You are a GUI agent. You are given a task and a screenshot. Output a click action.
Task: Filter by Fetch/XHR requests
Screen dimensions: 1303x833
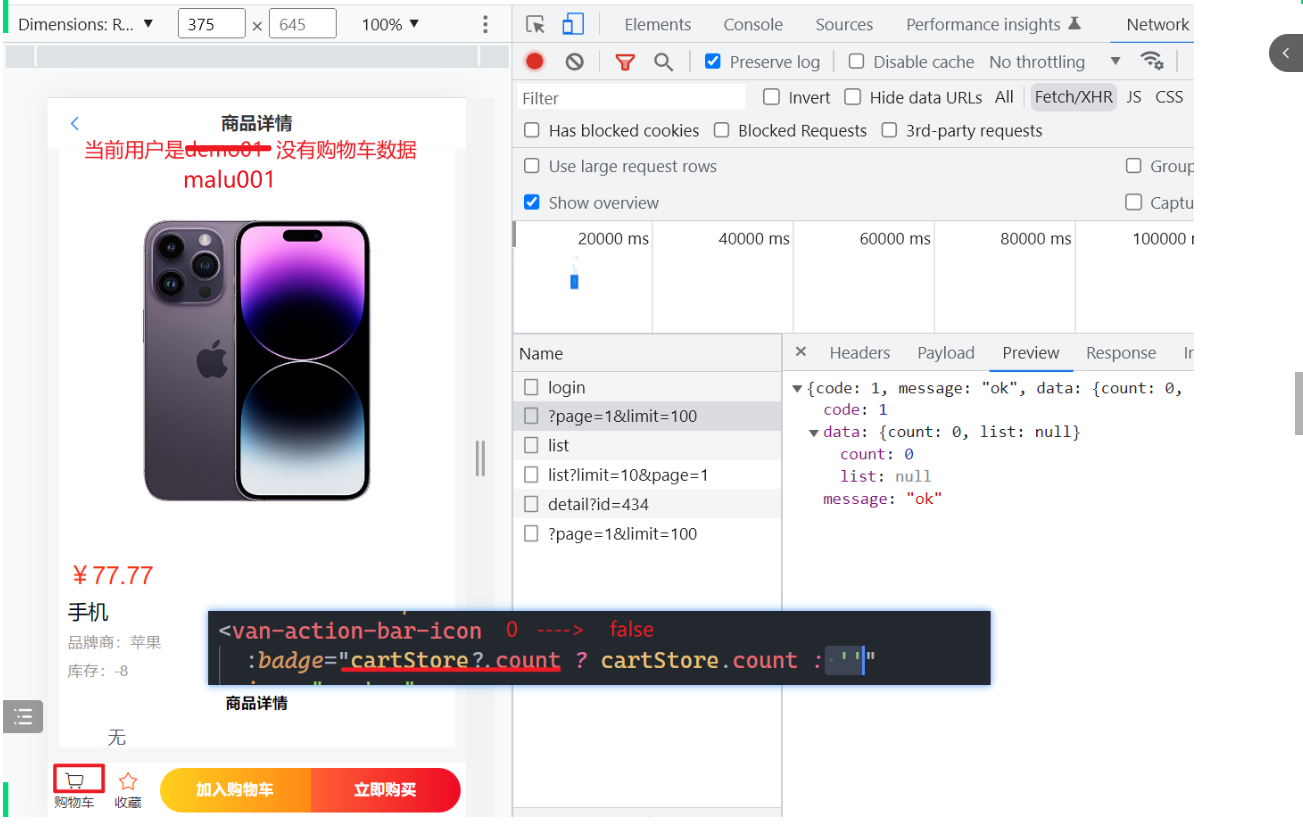coord(1073,97)
